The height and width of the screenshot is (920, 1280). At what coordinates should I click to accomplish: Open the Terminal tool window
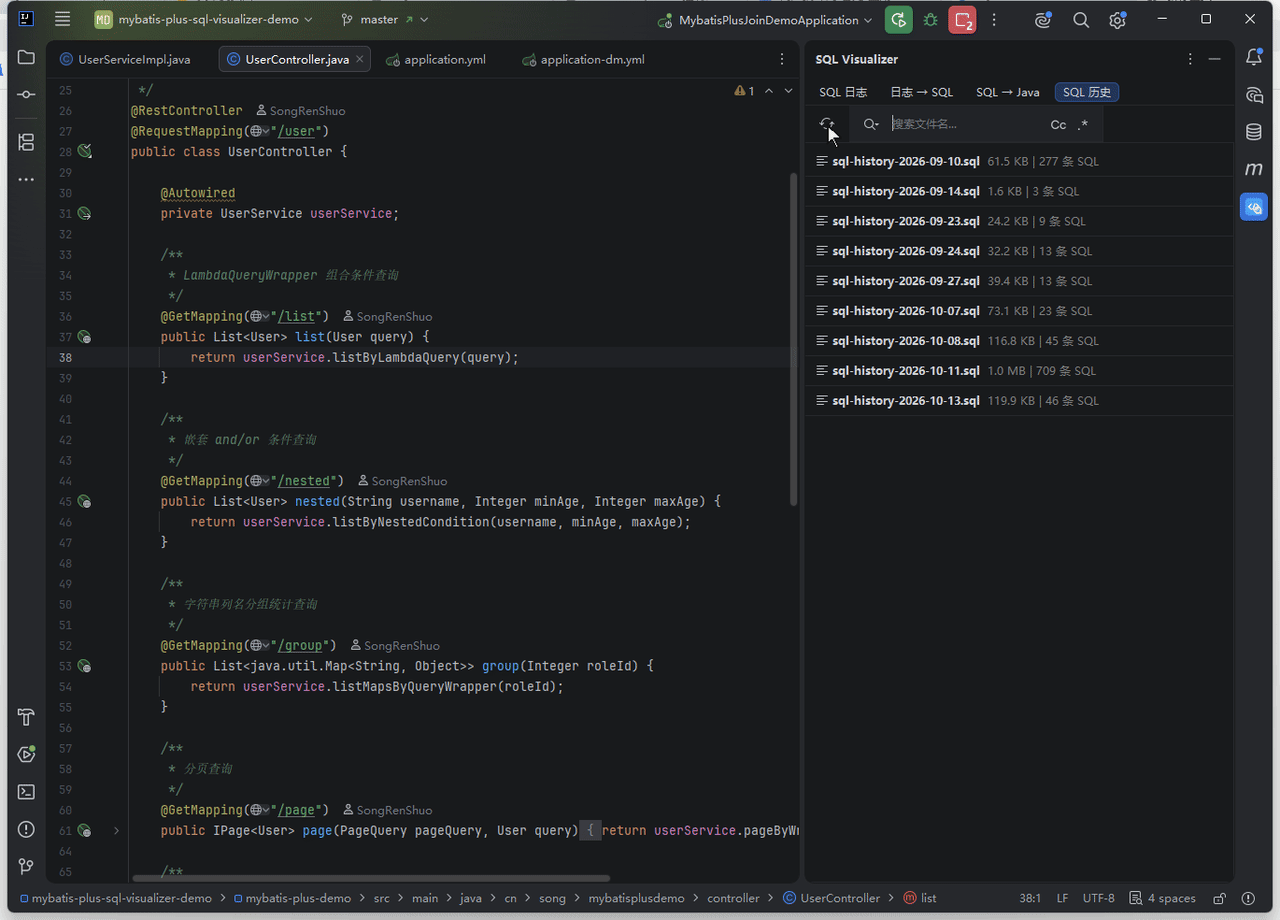tap(26, 792)
